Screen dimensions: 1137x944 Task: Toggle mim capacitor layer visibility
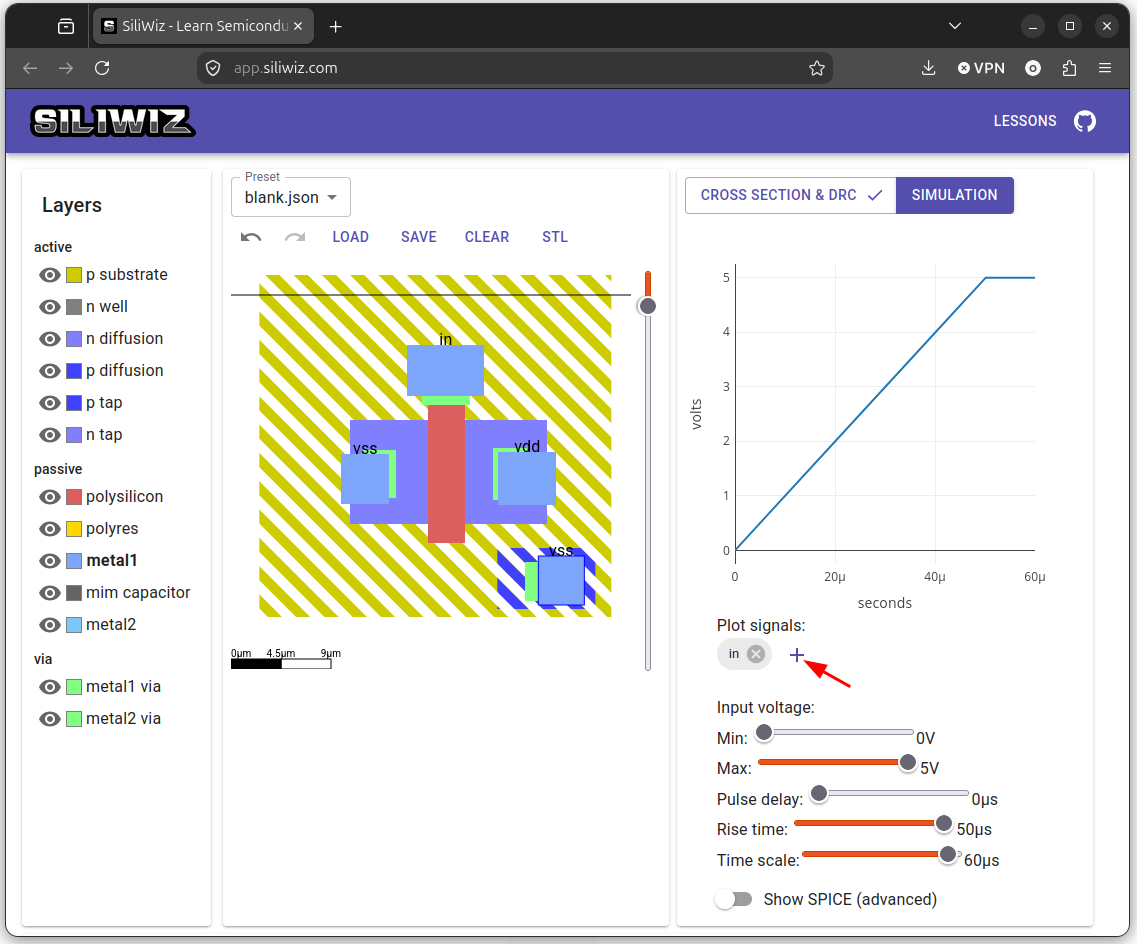(49, 592)
